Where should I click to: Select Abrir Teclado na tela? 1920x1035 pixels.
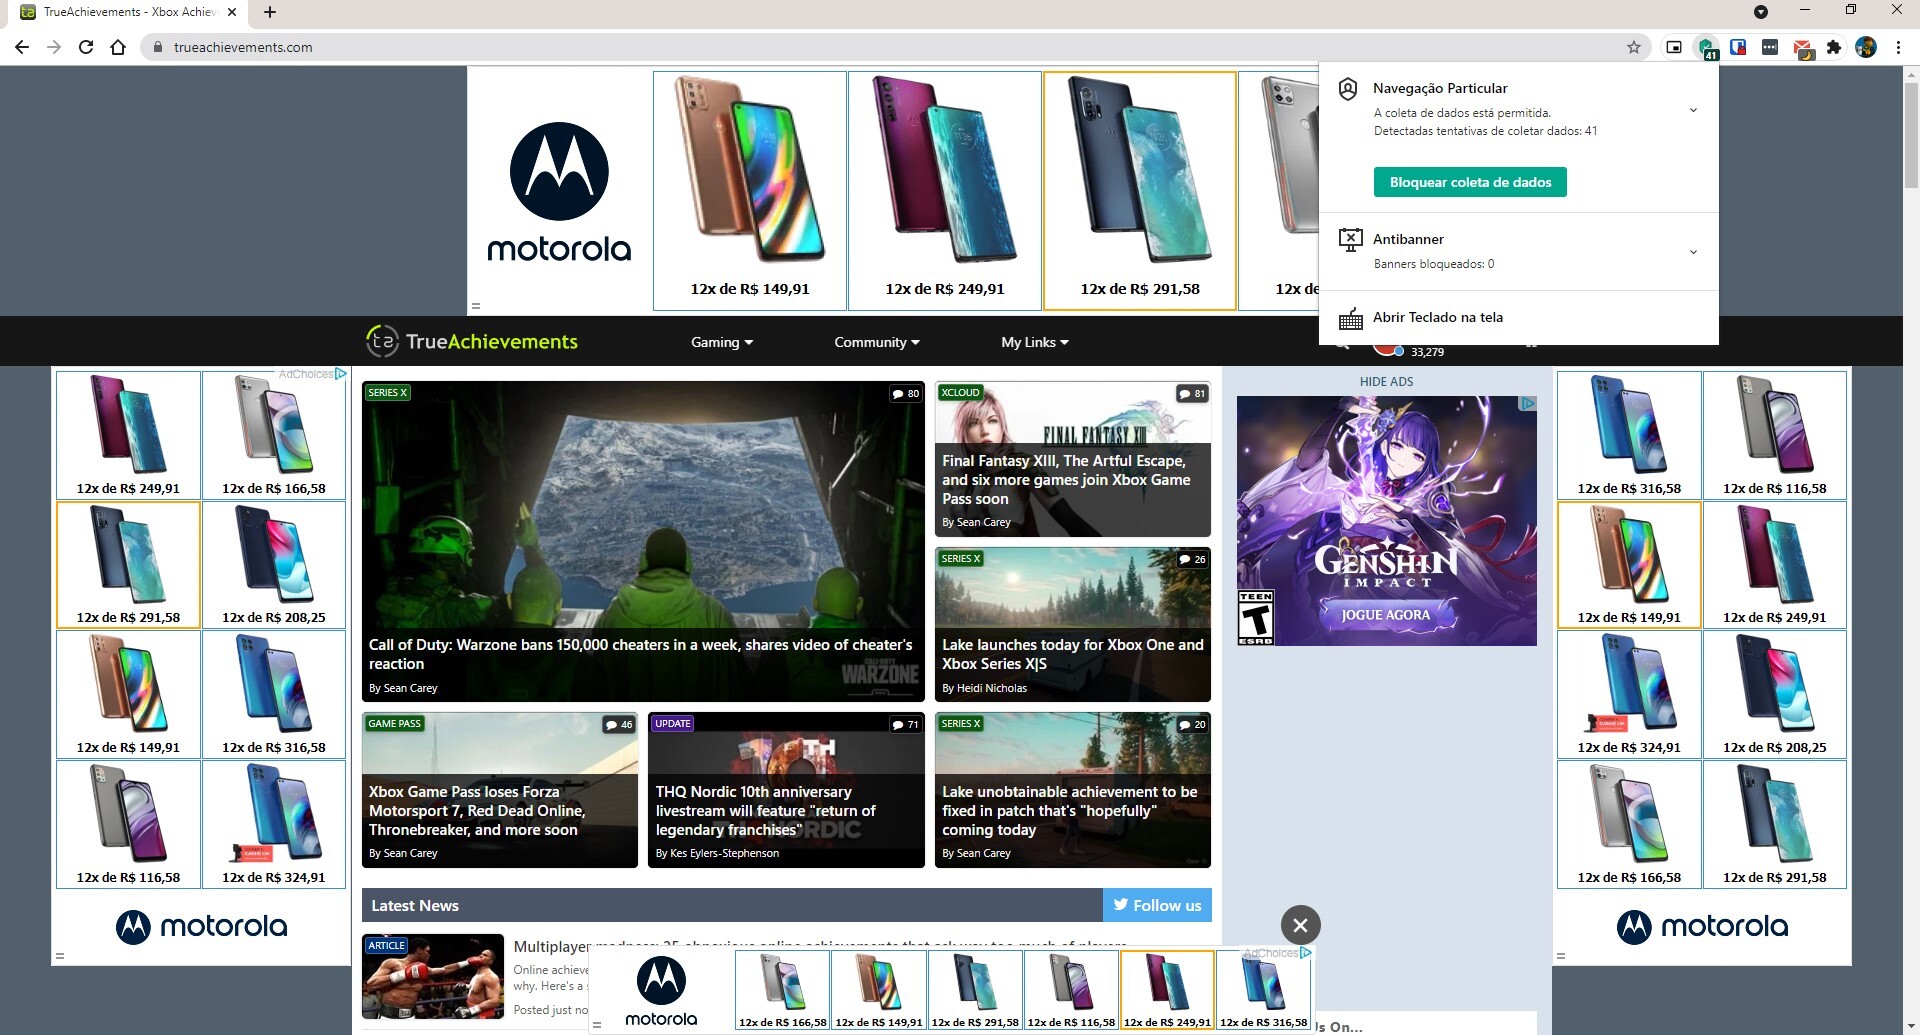pos(1437,317)
